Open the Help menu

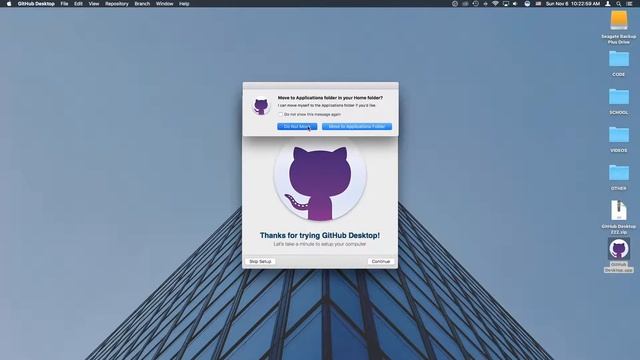click(x=184, y=4)
